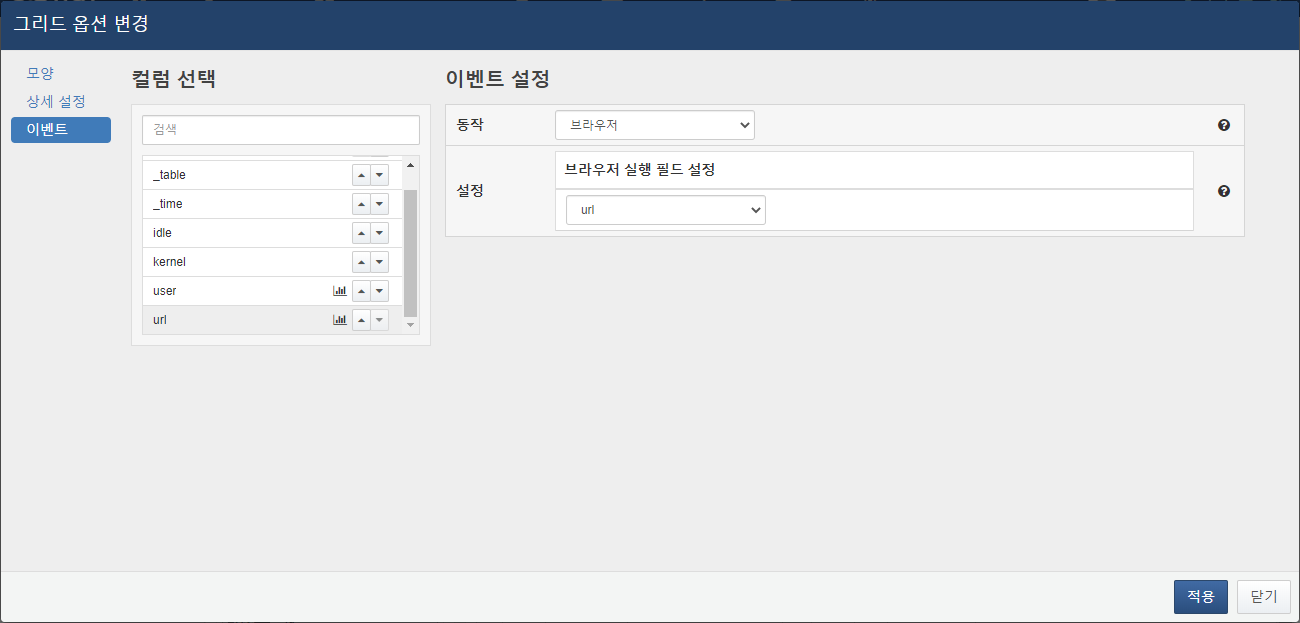Show help for the 설정 row

tap(1224, 191)
